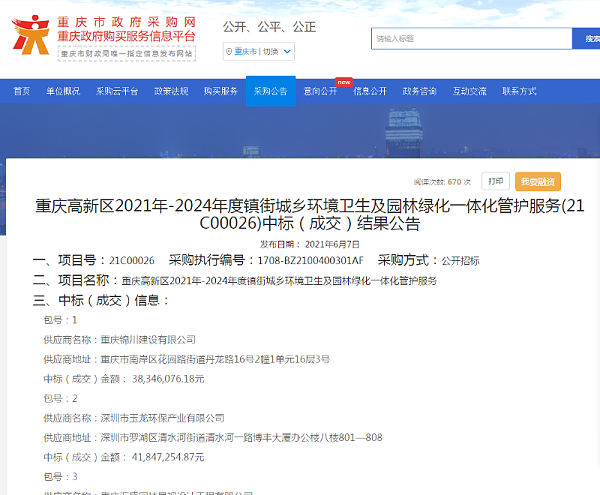Click amount 38,346,076.18元
The height and width of the screenshot is (495, 600).
tap(168, 379)
